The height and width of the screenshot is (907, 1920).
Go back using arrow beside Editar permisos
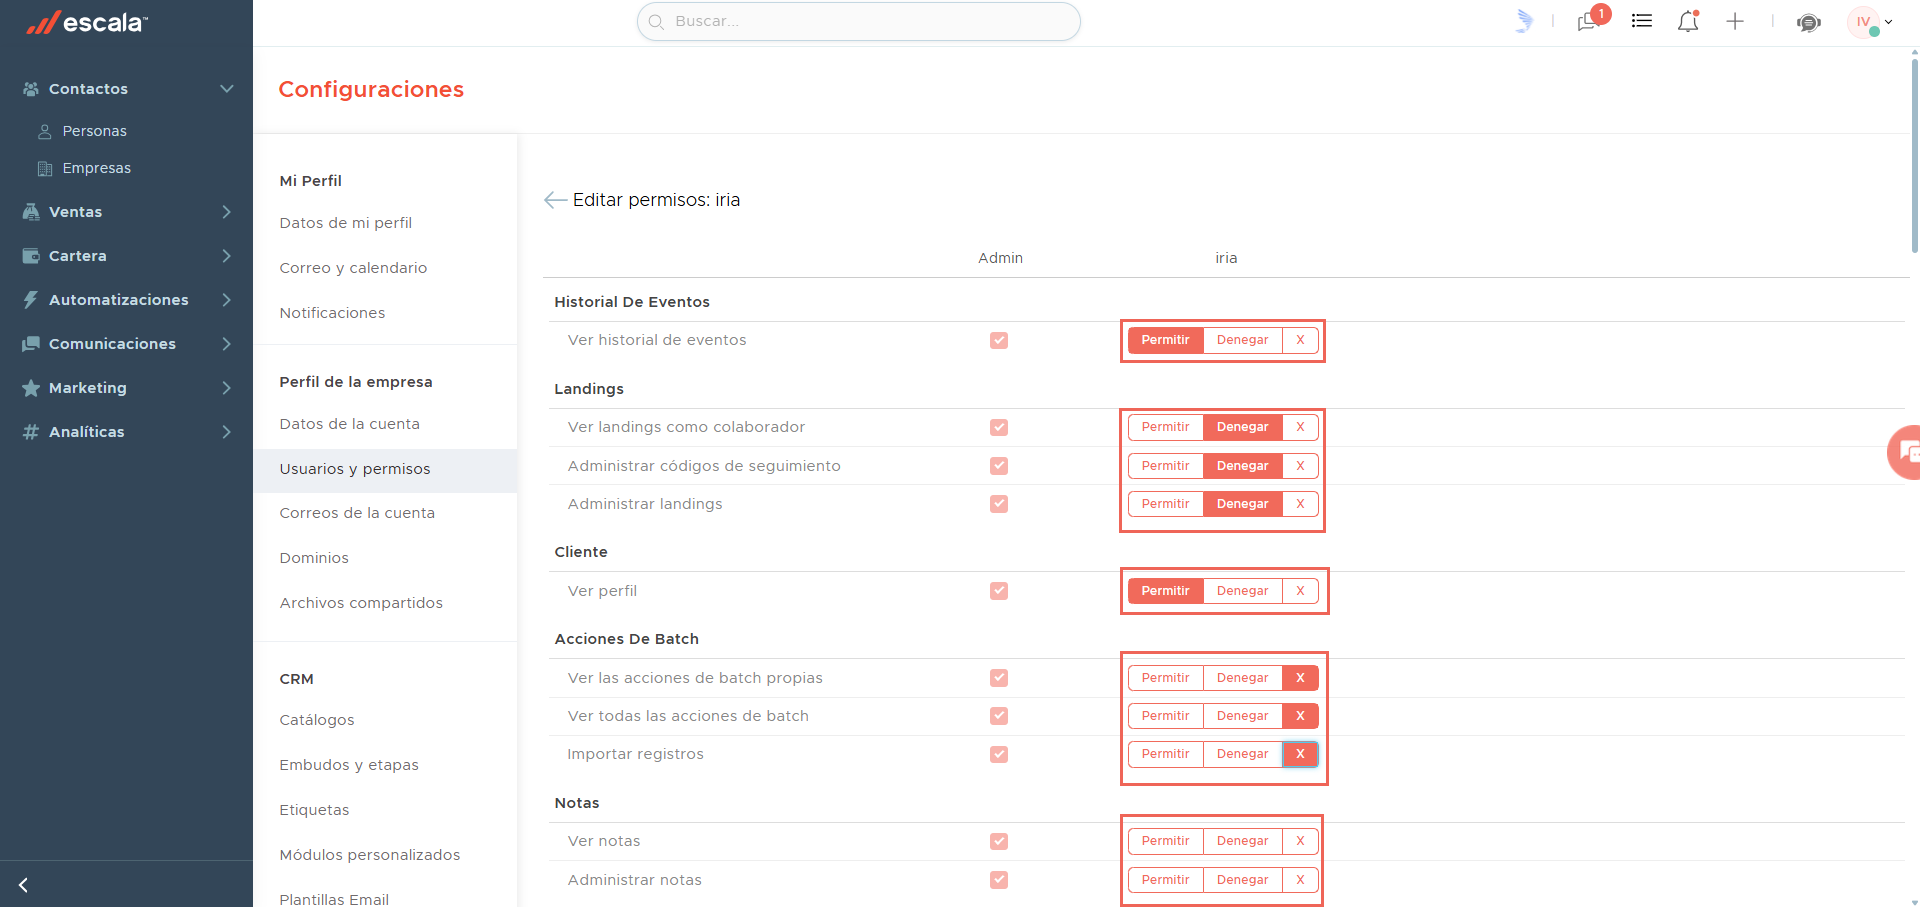point(555,200)
